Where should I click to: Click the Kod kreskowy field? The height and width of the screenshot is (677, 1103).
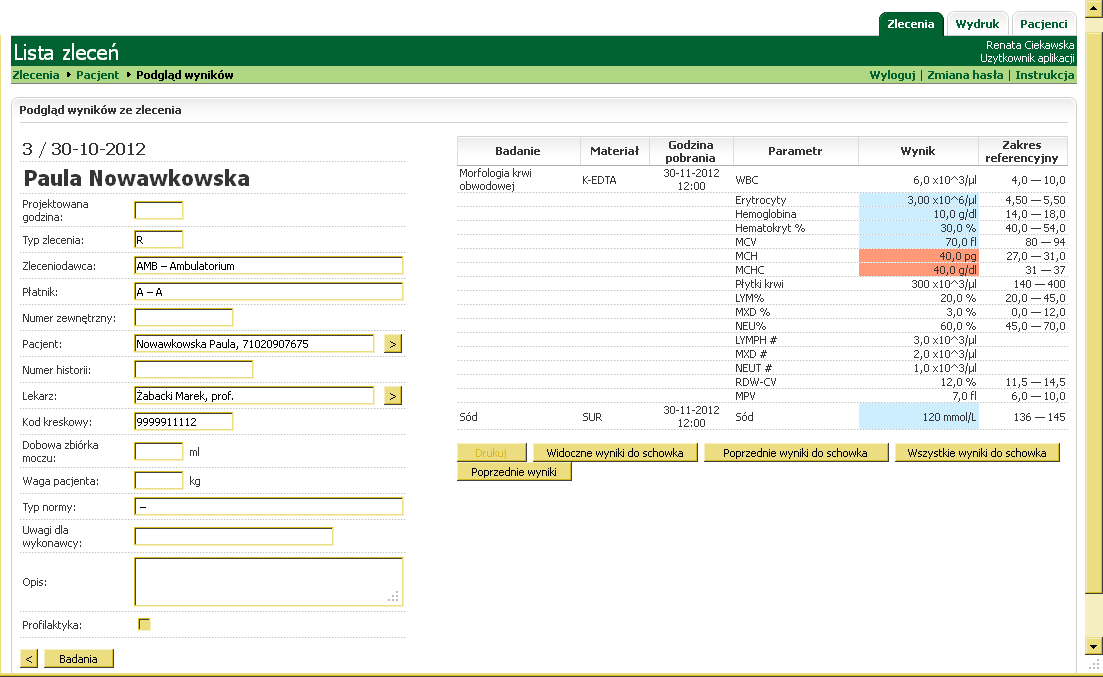tap(184, 422)
